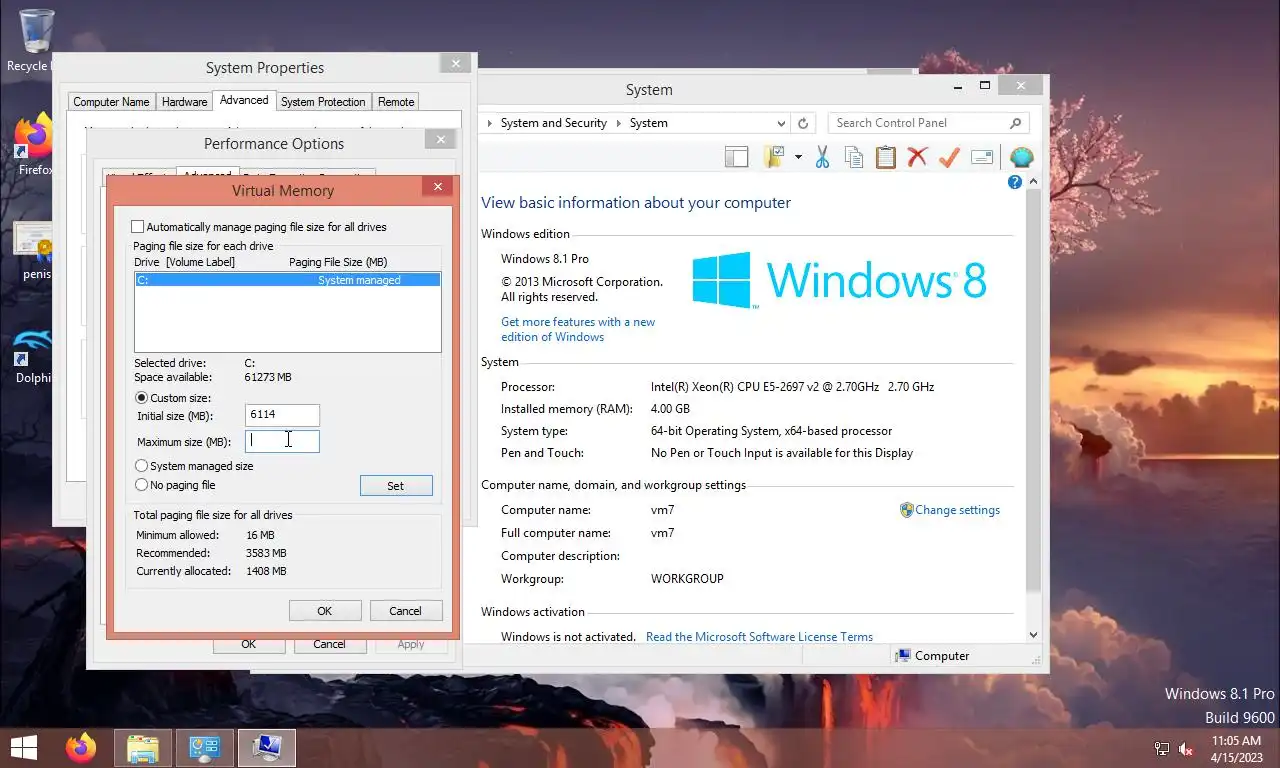
Task: Open Get more features with a new edition link
Action: coord(578,329)
